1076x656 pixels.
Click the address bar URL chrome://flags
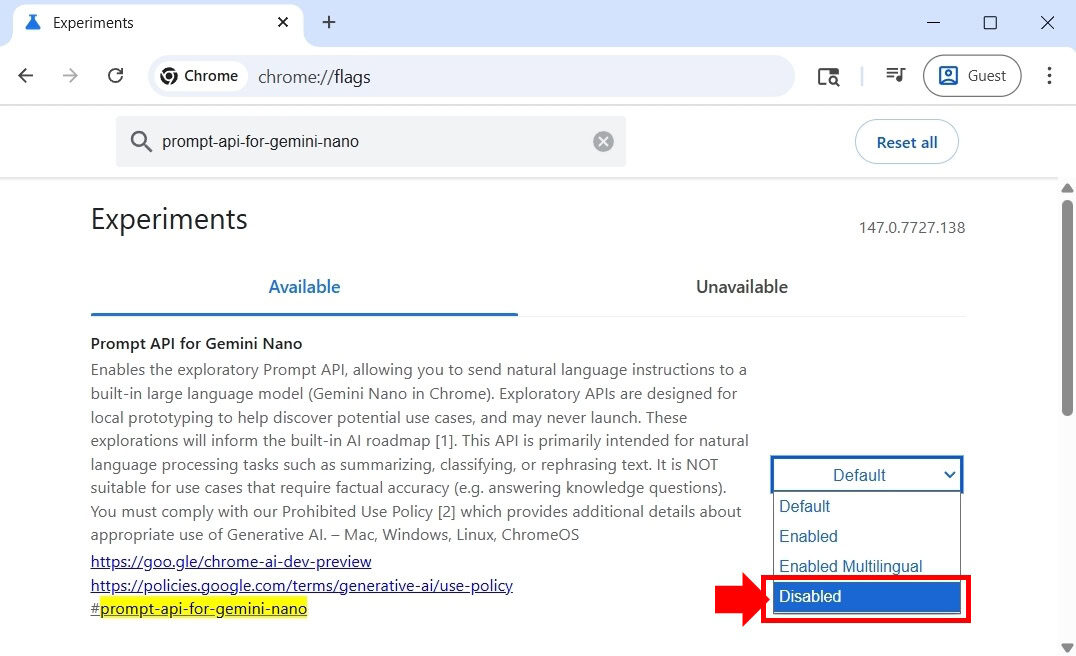[314, 77]
